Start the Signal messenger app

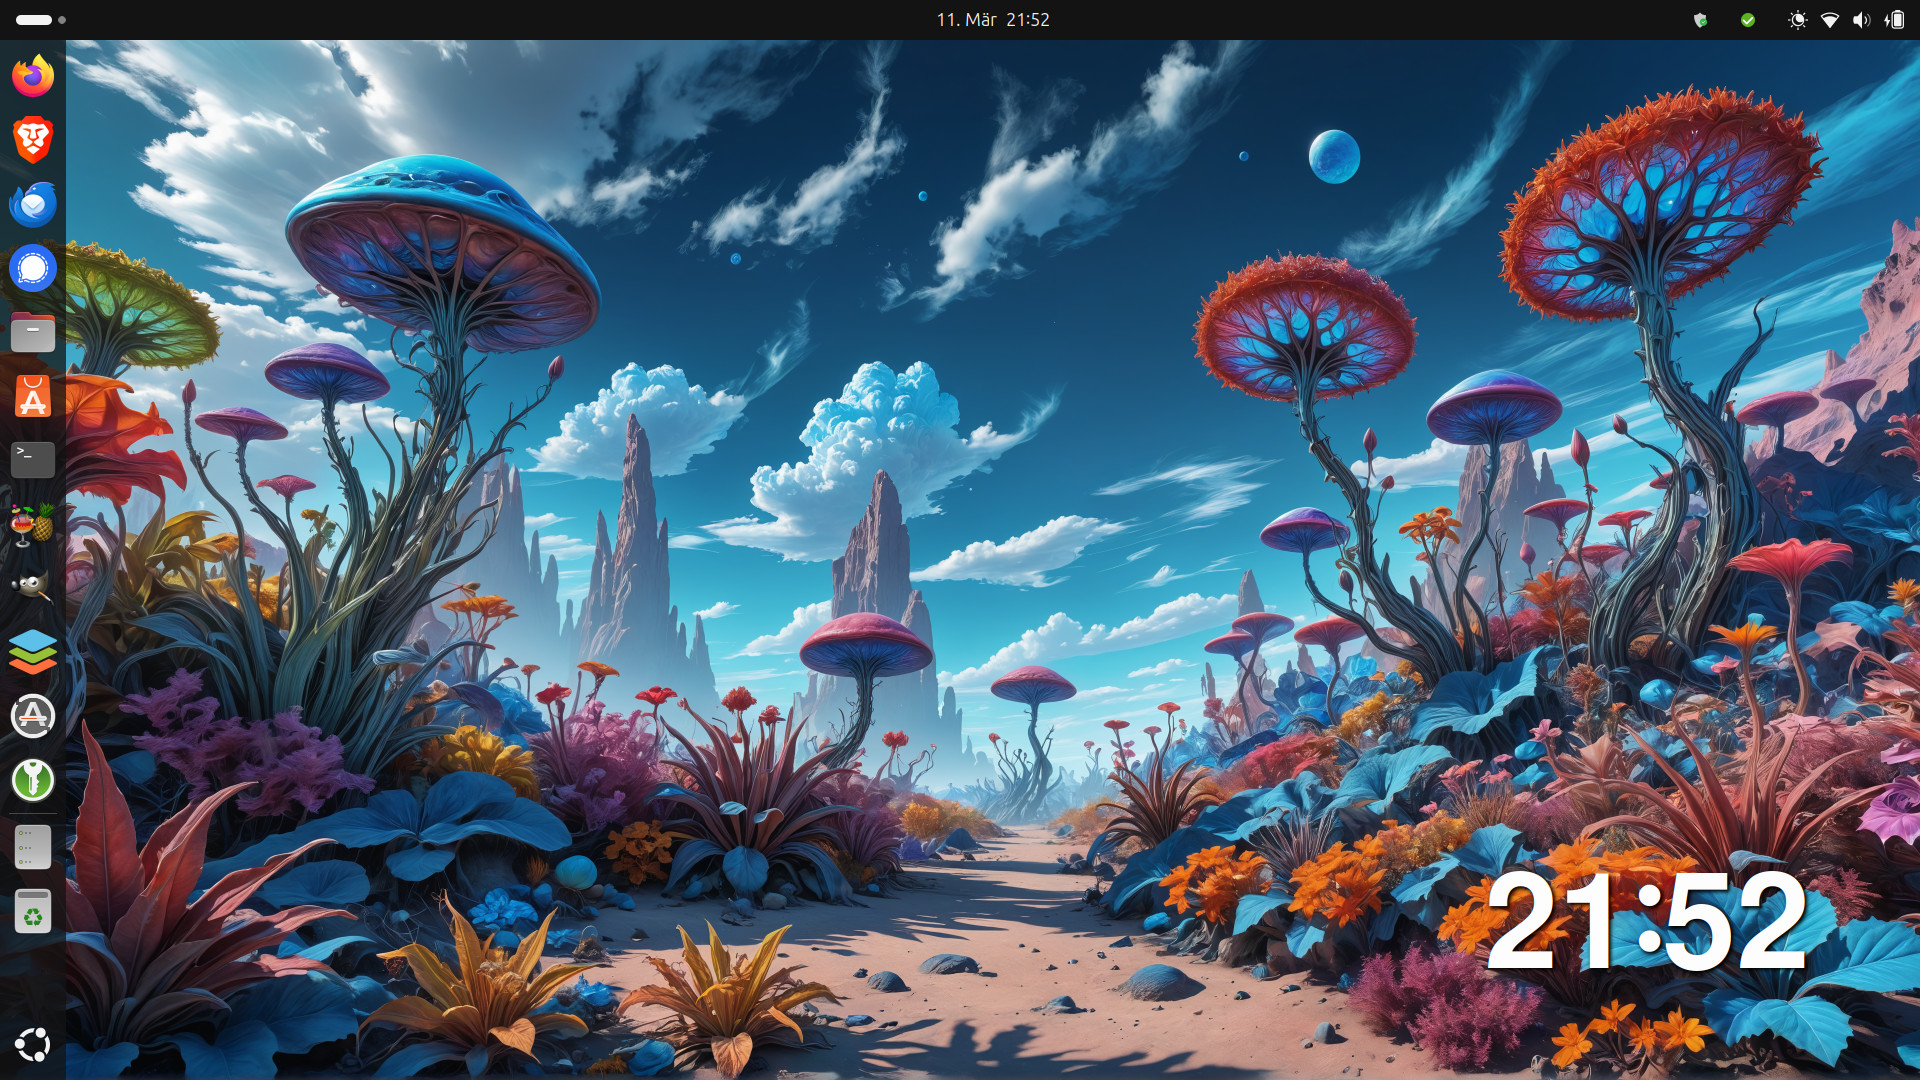[33, 268]
